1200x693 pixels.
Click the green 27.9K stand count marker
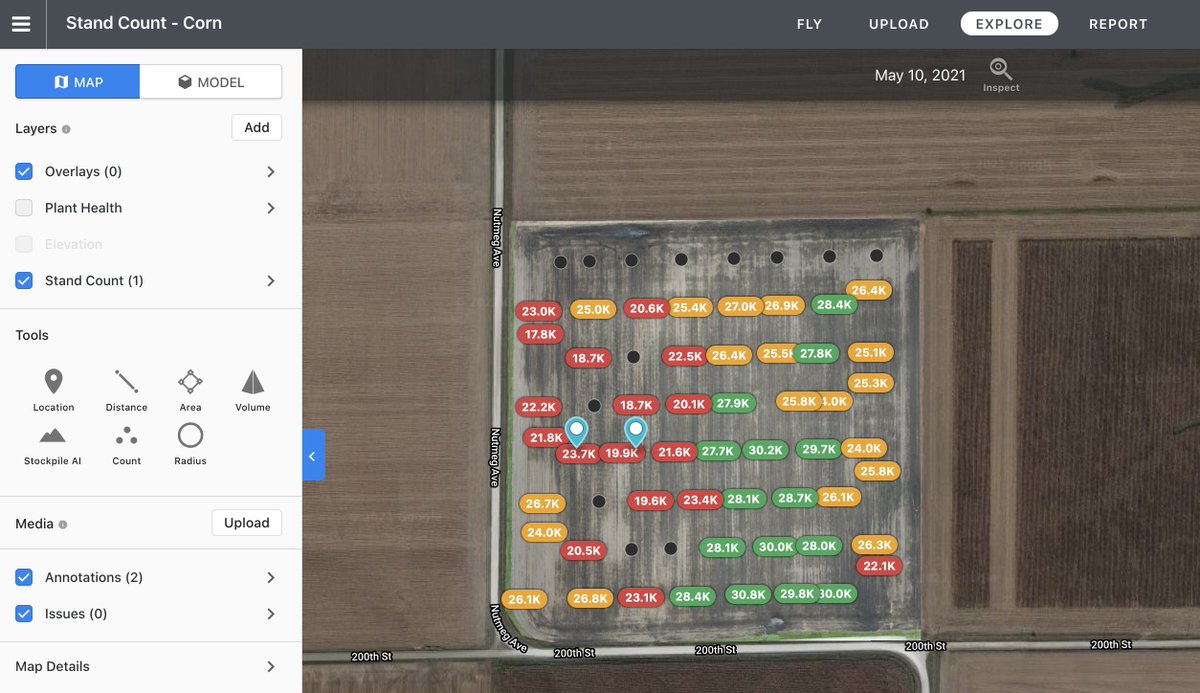coord(733,403)
